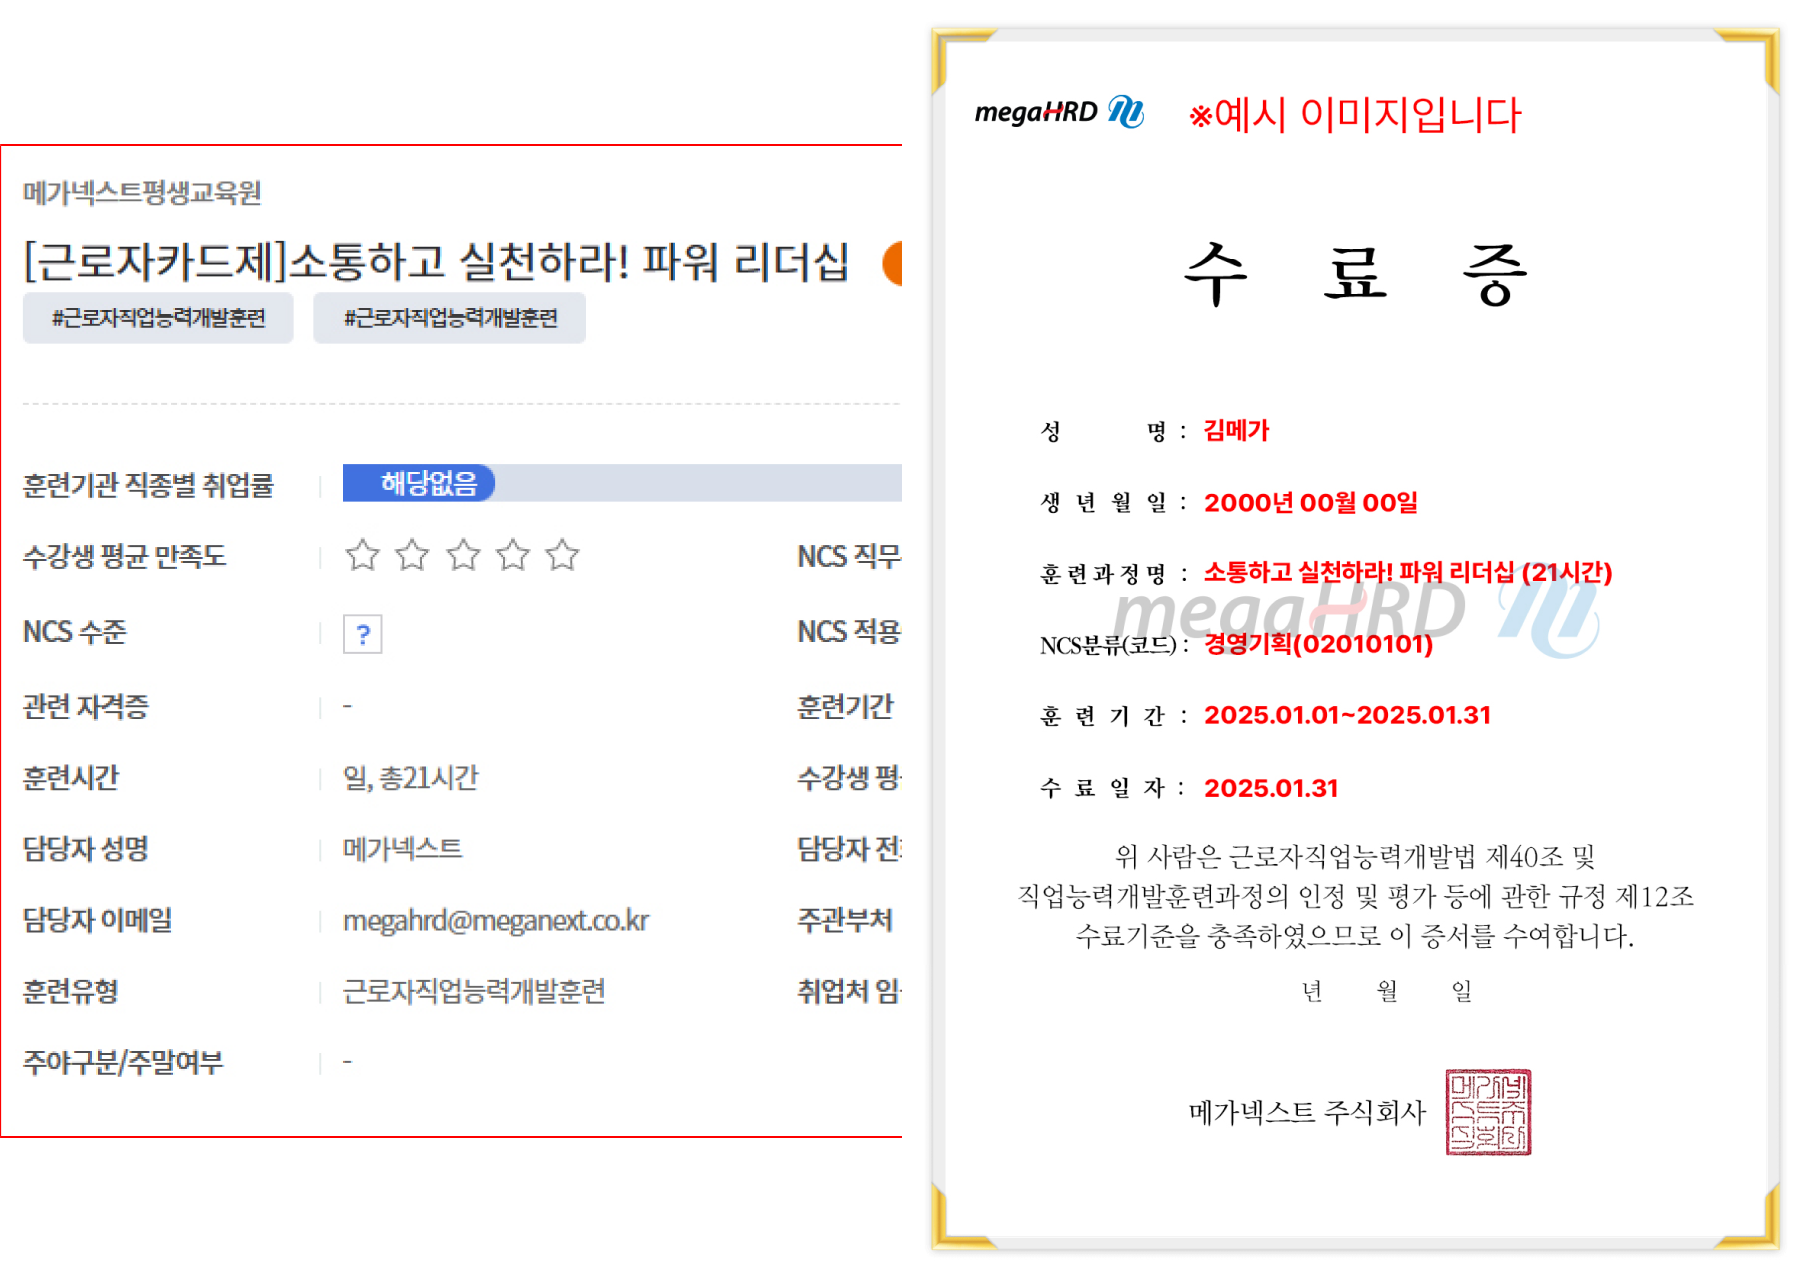The image size is (1810, 1284).
Task: Click the 담당자 이메일 label
Action: pos(98,920)
